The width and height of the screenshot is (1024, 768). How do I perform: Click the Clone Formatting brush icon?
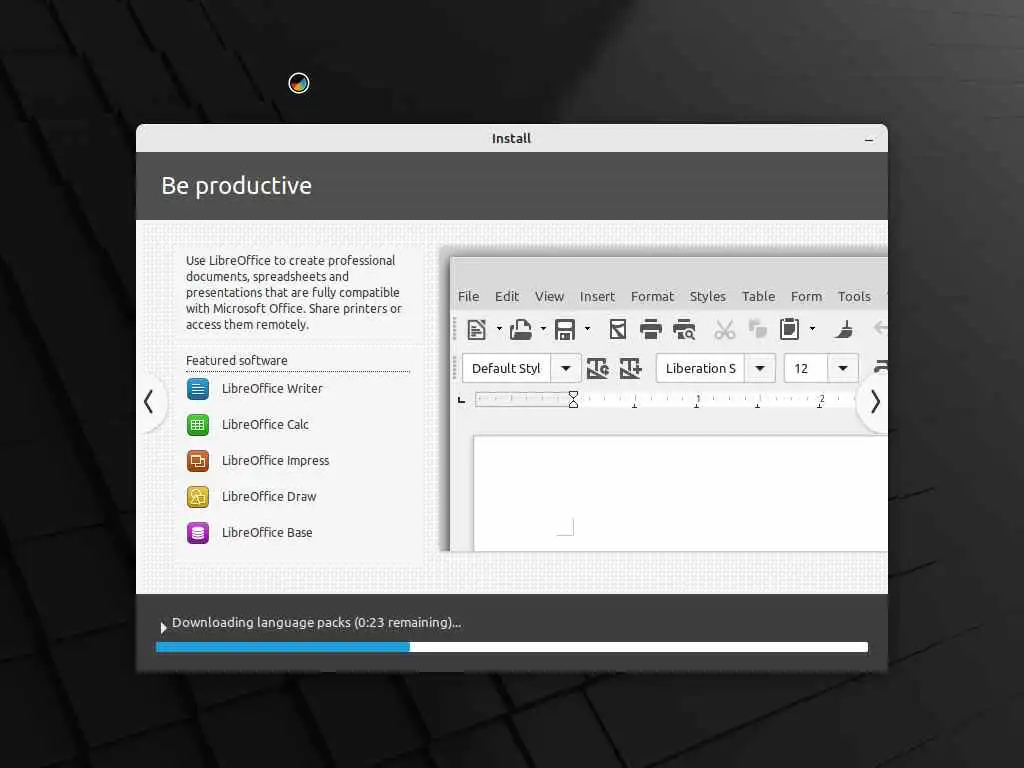click(x=844, y=329)
